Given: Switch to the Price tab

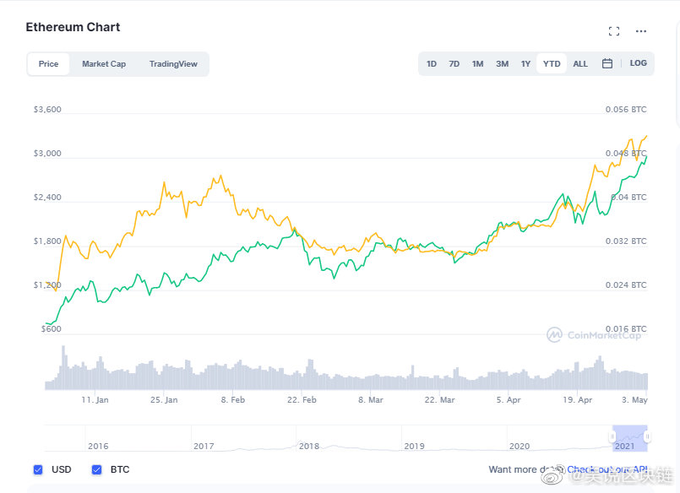Looking at the screenshot, I should point(49,64).
